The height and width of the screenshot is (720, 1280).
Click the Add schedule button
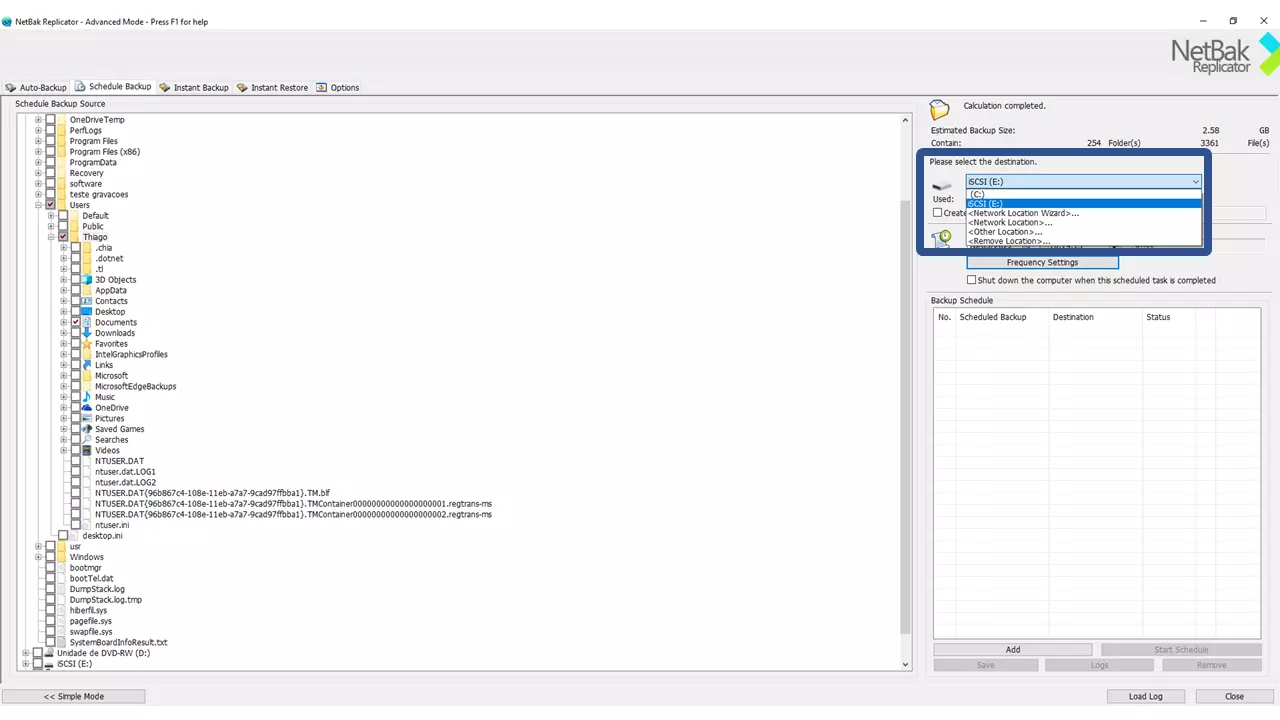pos(1012,650)
